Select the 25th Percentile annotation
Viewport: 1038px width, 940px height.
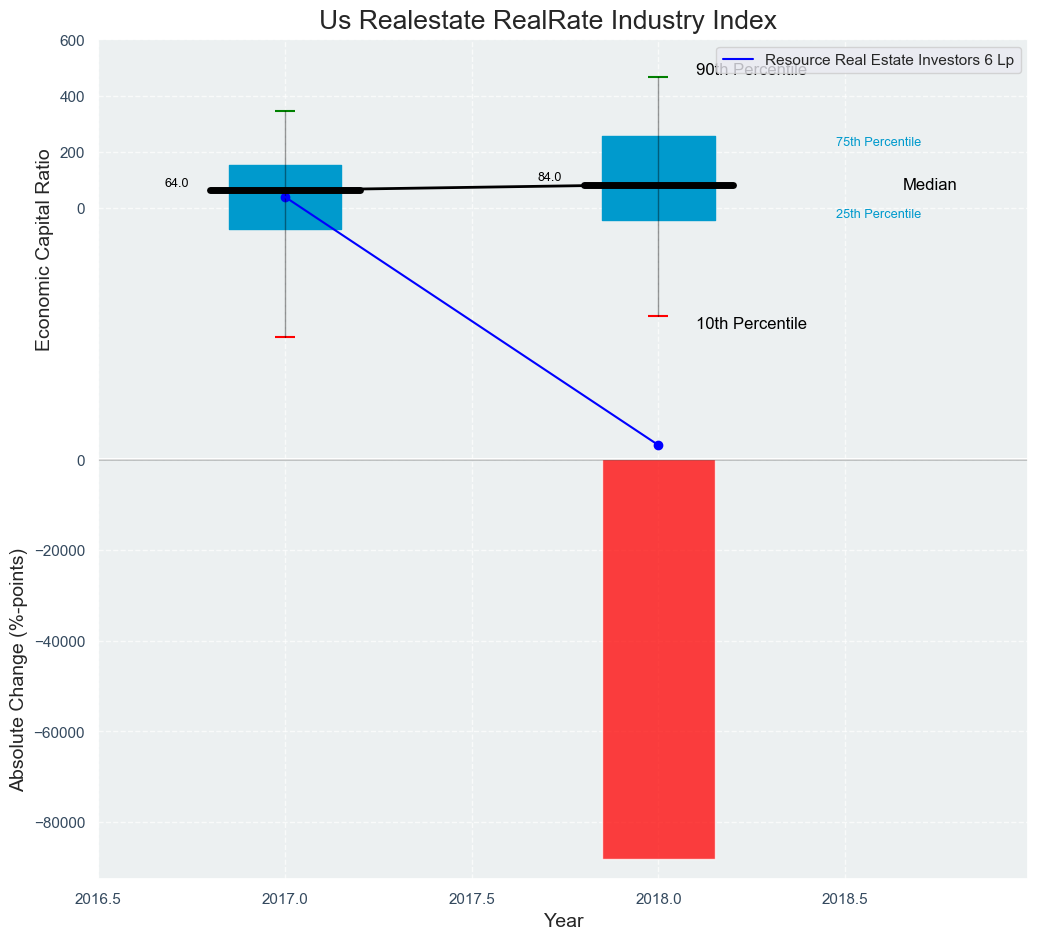click(878, 214)
